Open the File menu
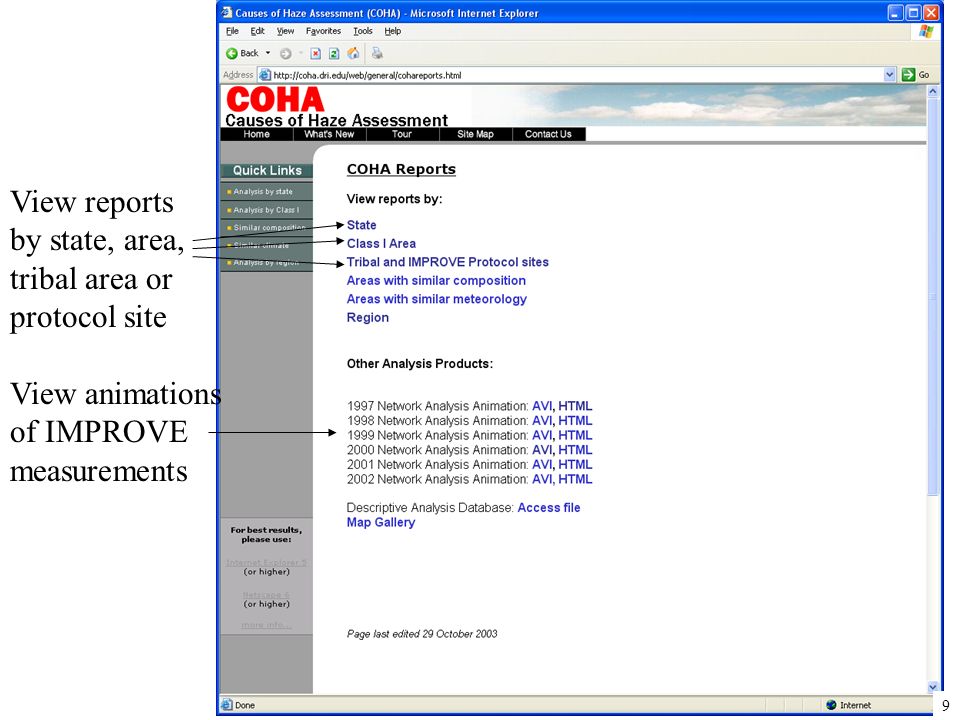This screenshot has height=720, width=960. click(x=233, y=31)
